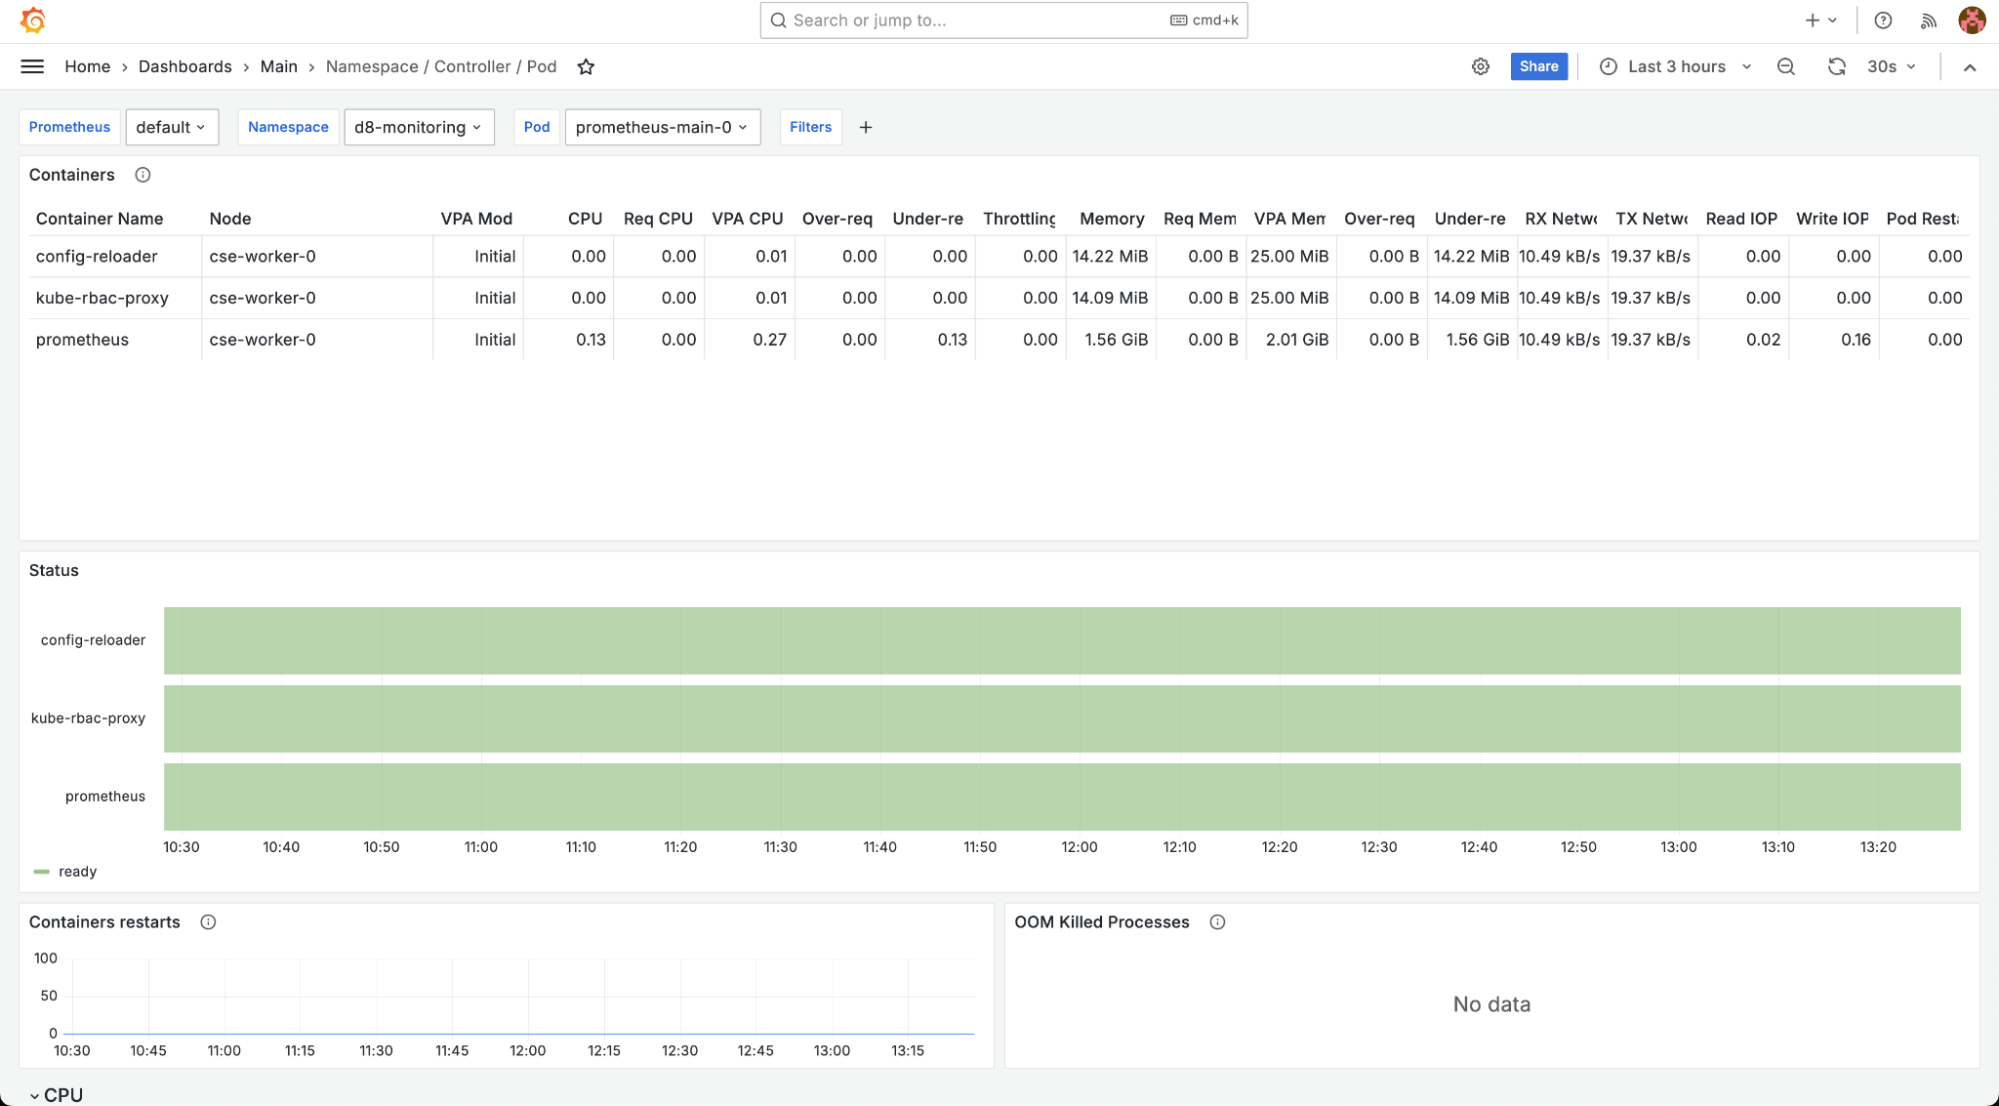1999x1106 pixels.
Task: Navigate to Main folder breadcrumb
Action: [x=278, y=66]
